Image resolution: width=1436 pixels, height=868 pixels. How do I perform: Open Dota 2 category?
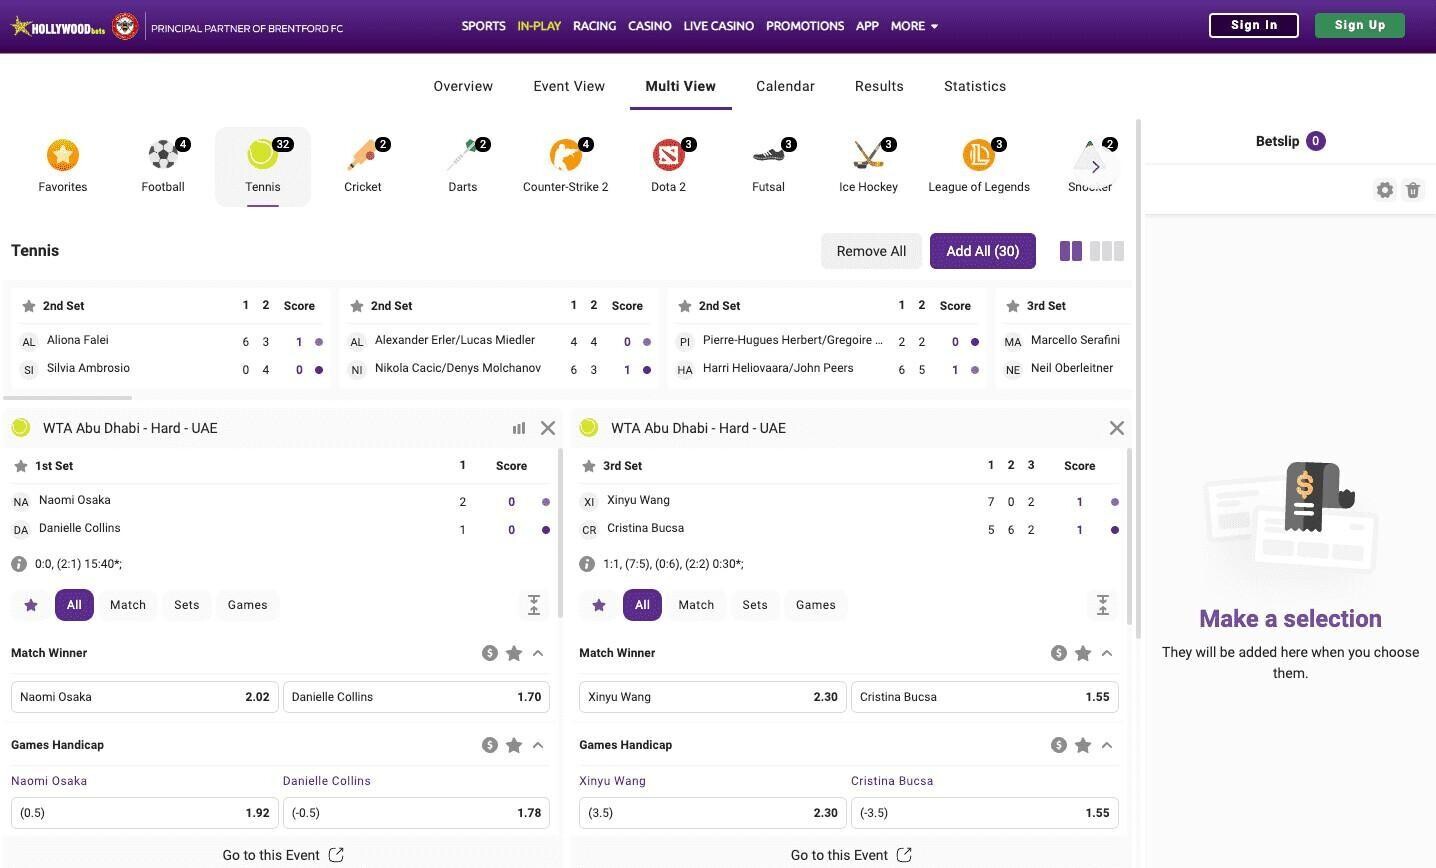[668, 166]
